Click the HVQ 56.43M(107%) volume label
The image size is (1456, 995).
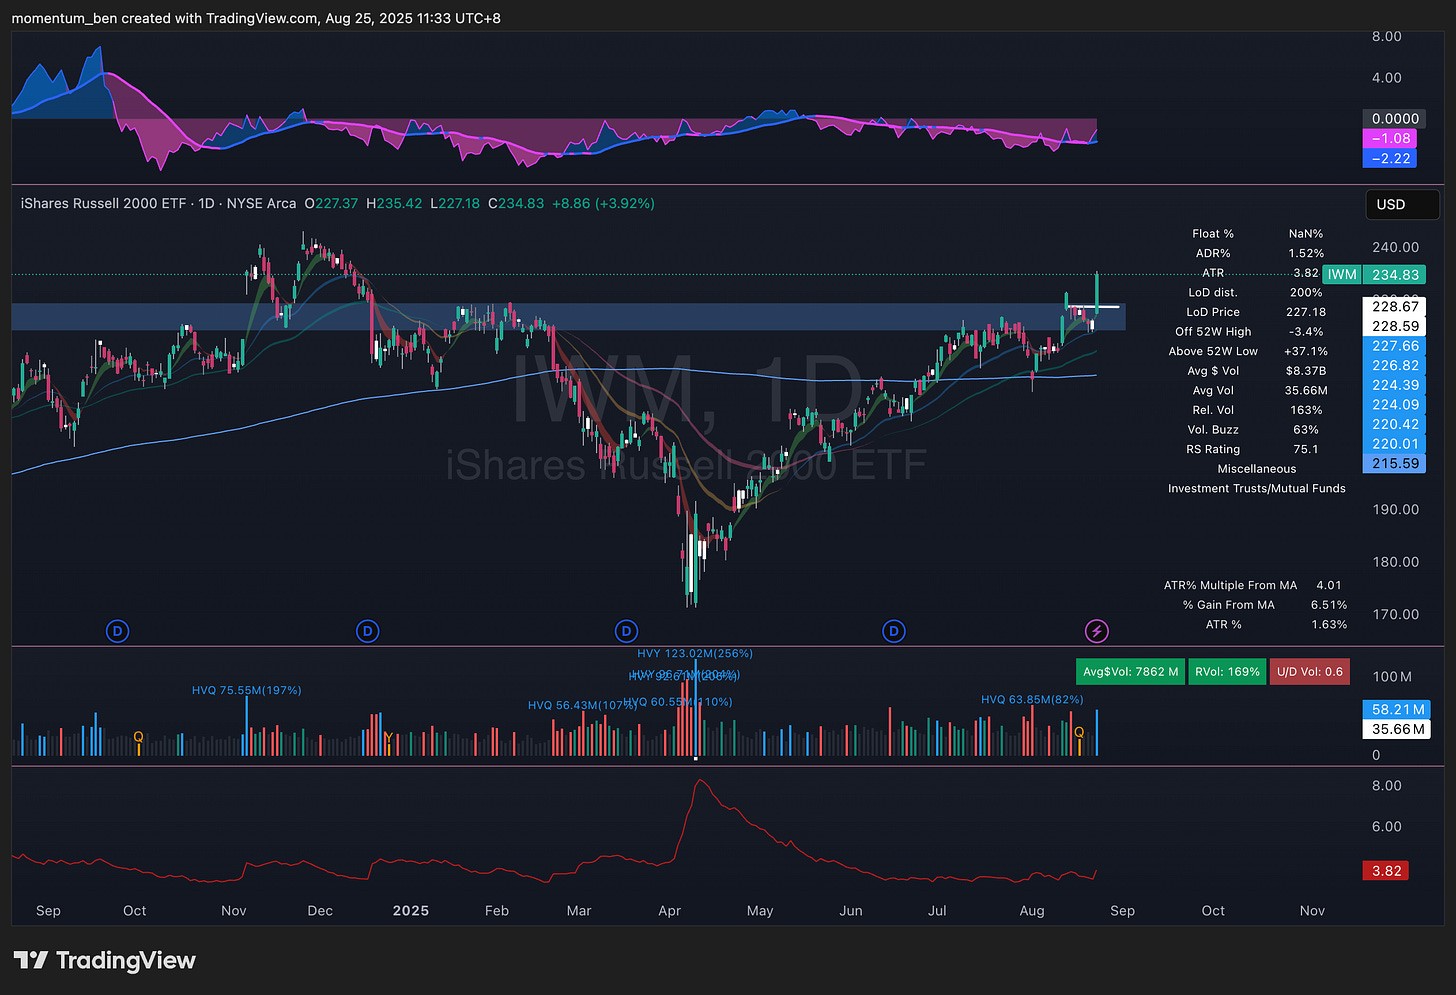click(x=582, y=705)
